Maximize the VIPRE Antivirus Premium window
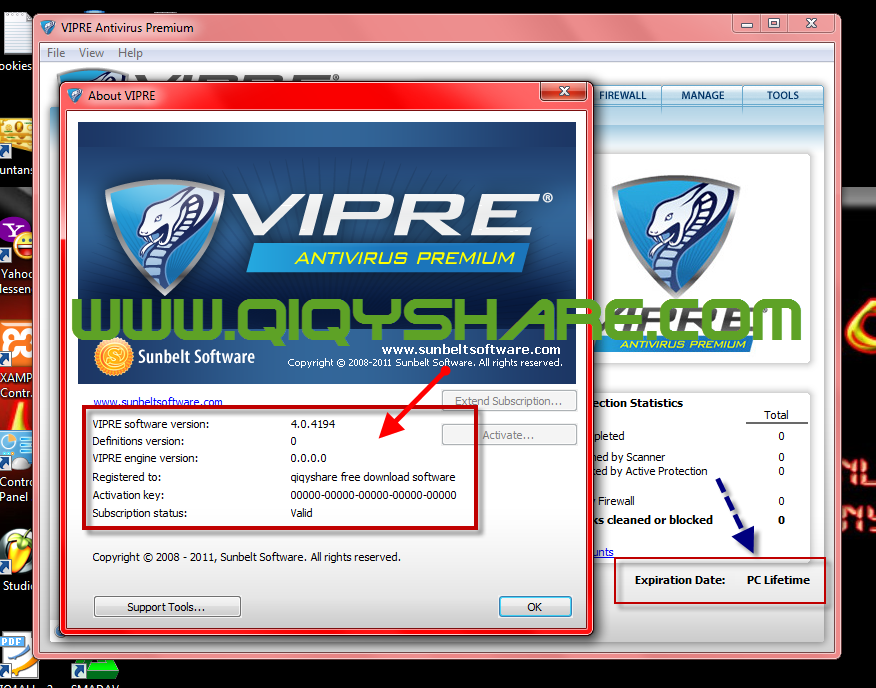Screen dimensions: 876x688 coord(774,24)
